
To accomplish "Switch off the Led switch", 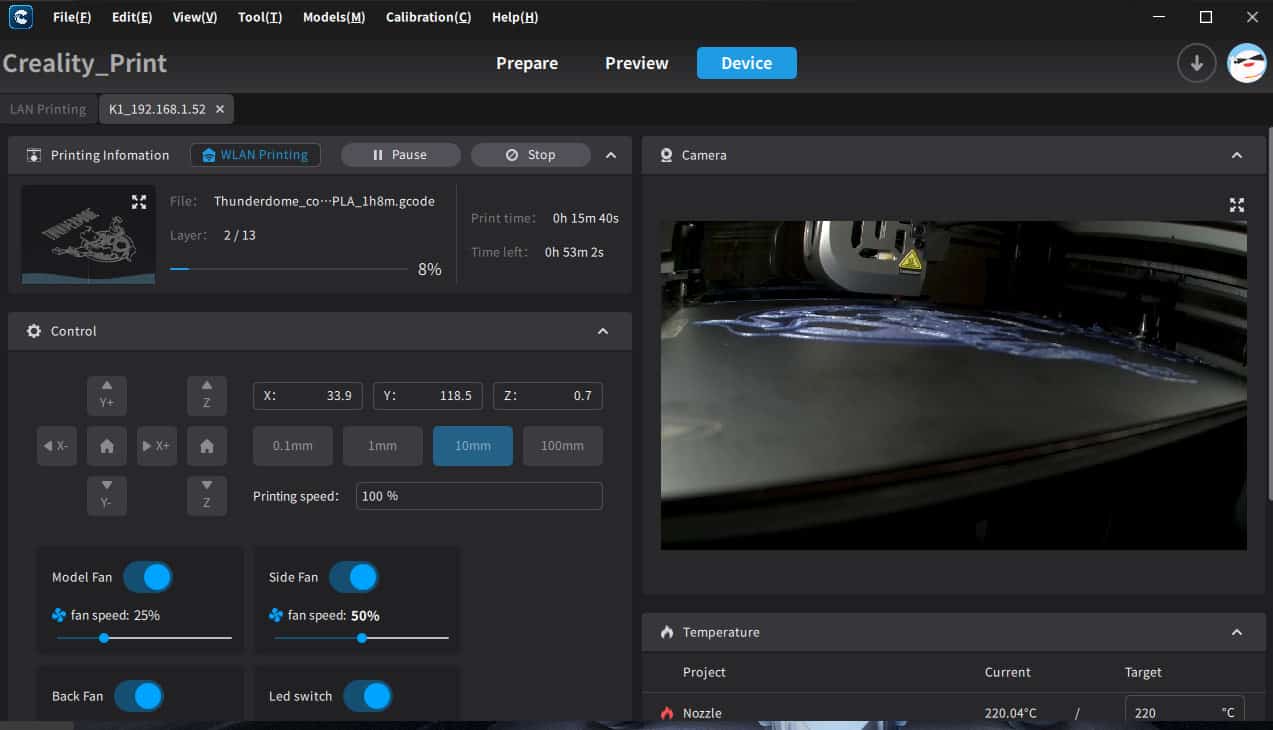I will tap(367, 696).
